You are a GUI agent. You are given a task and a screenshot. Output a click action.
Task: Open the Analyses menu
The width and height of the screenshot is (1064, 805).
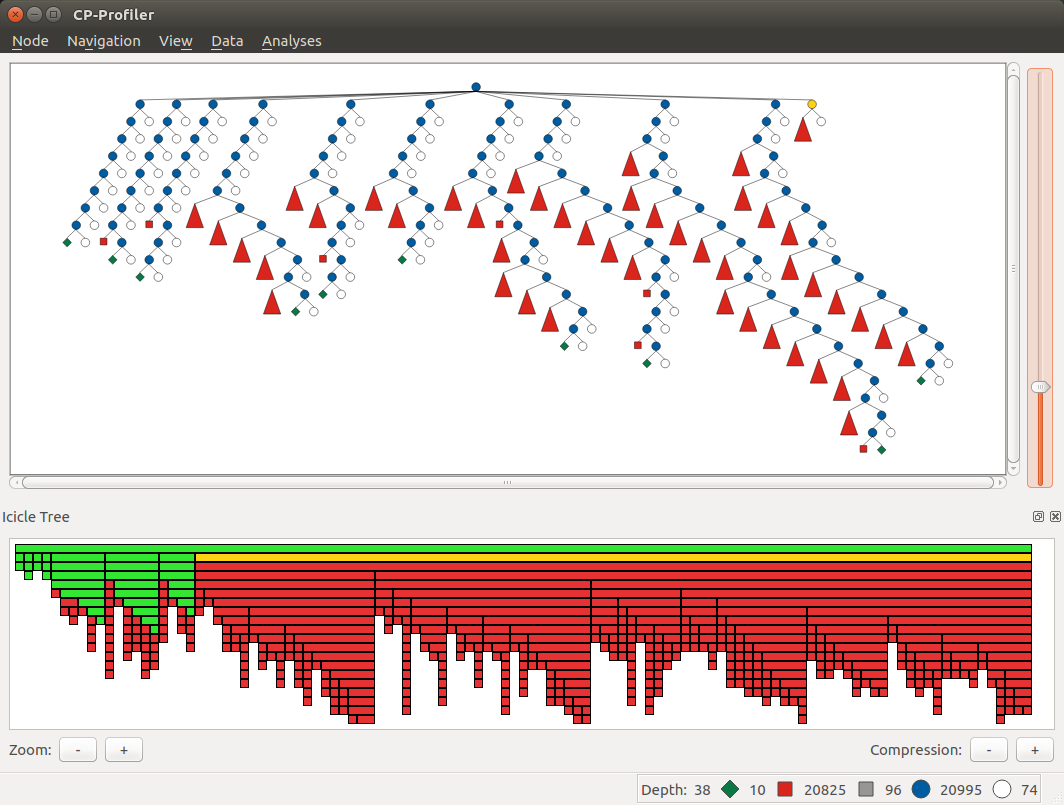click(291, 41)
